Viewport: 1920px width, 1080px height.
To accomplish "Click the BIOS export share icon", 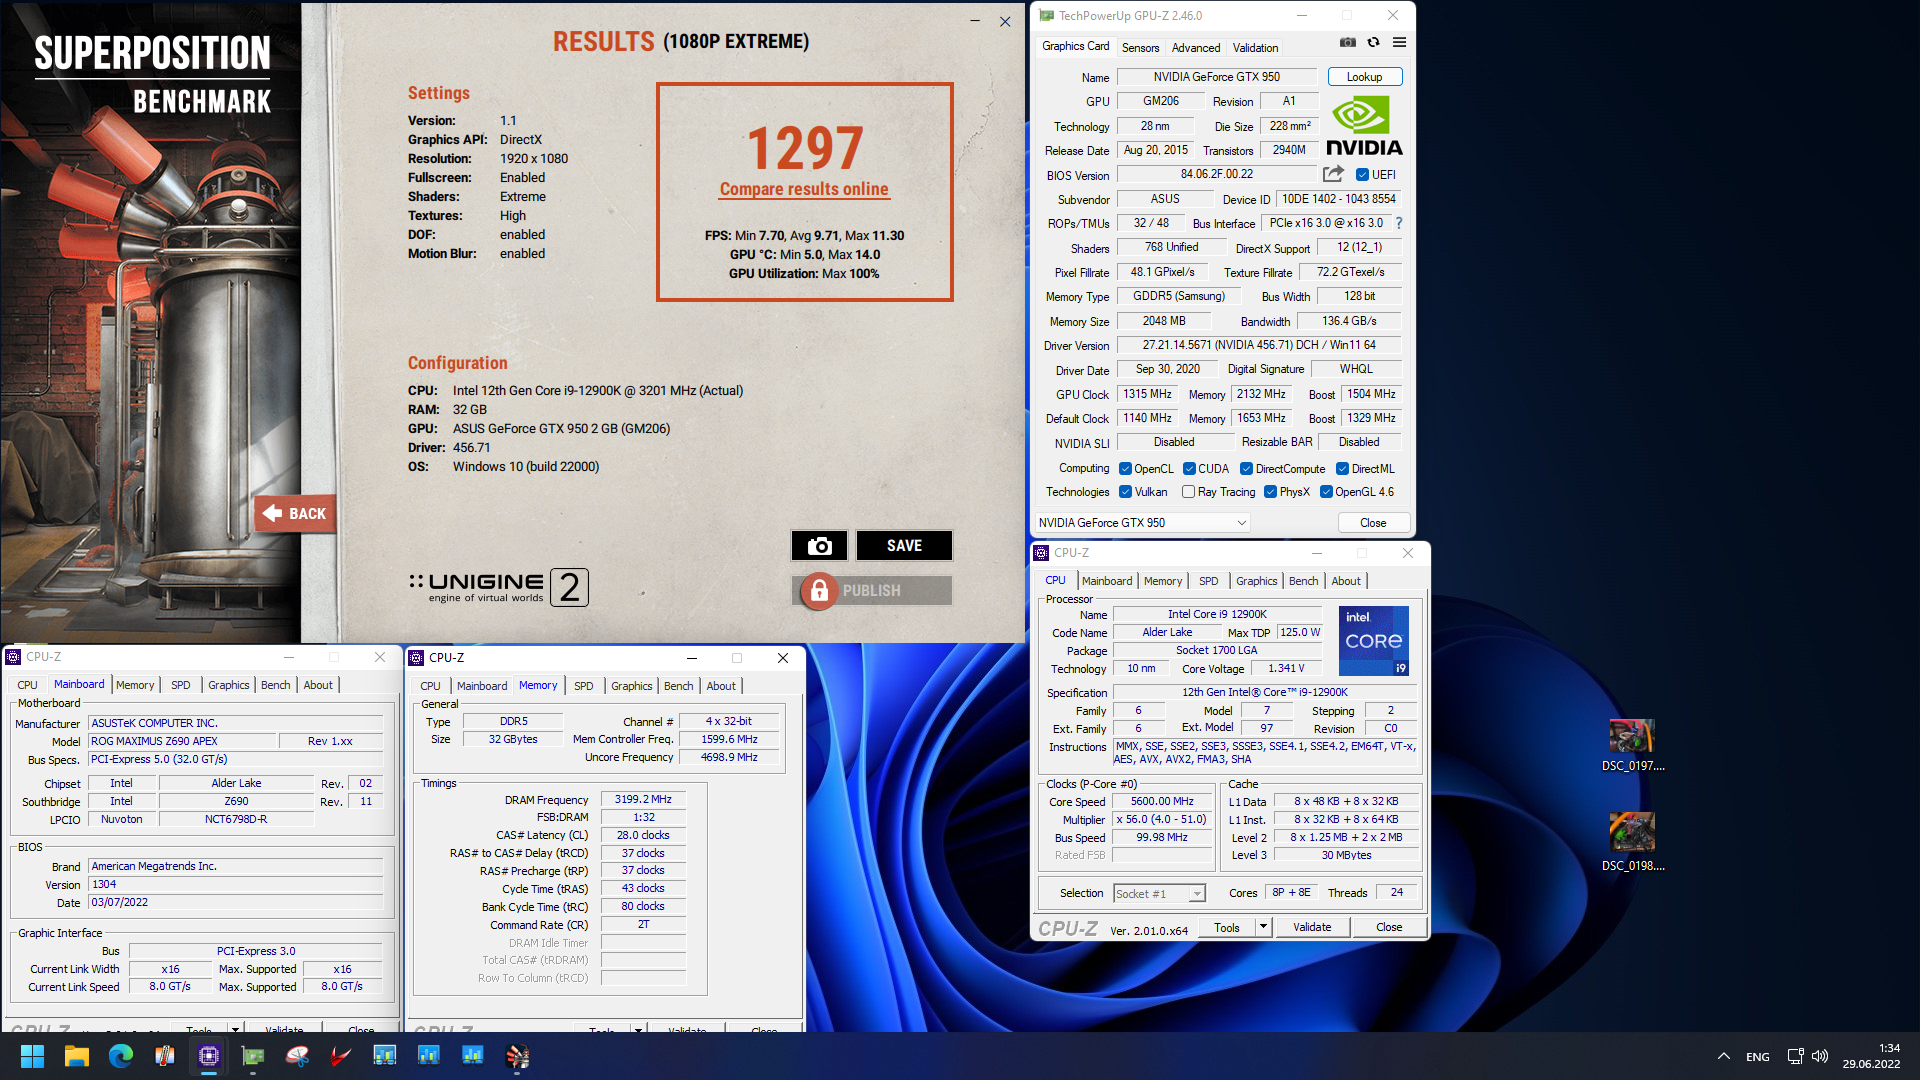I will [1333, 174].
